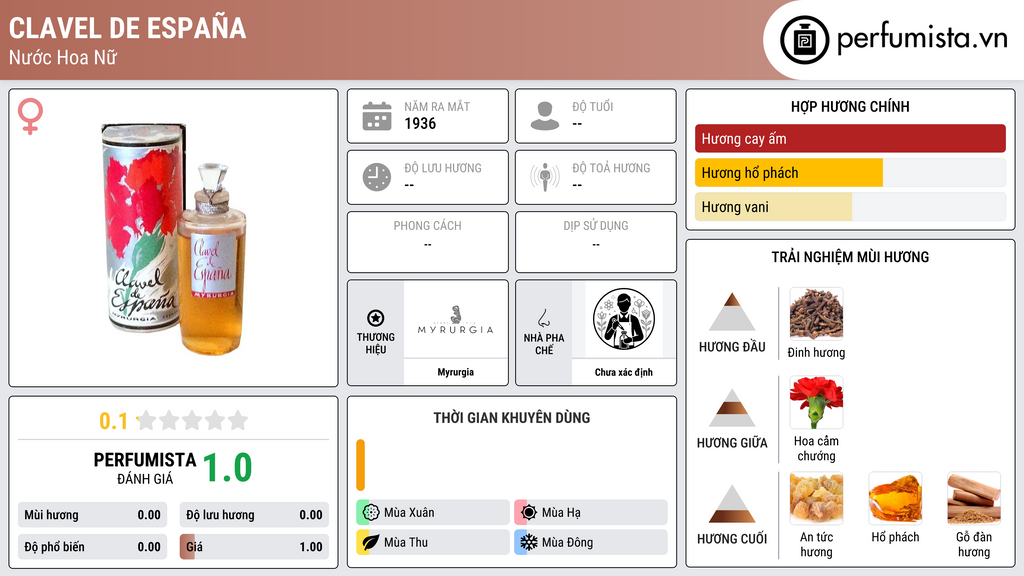Click the Hương giữa pyramid icon
1024x576 pixels.
click(x=732, y=408)
